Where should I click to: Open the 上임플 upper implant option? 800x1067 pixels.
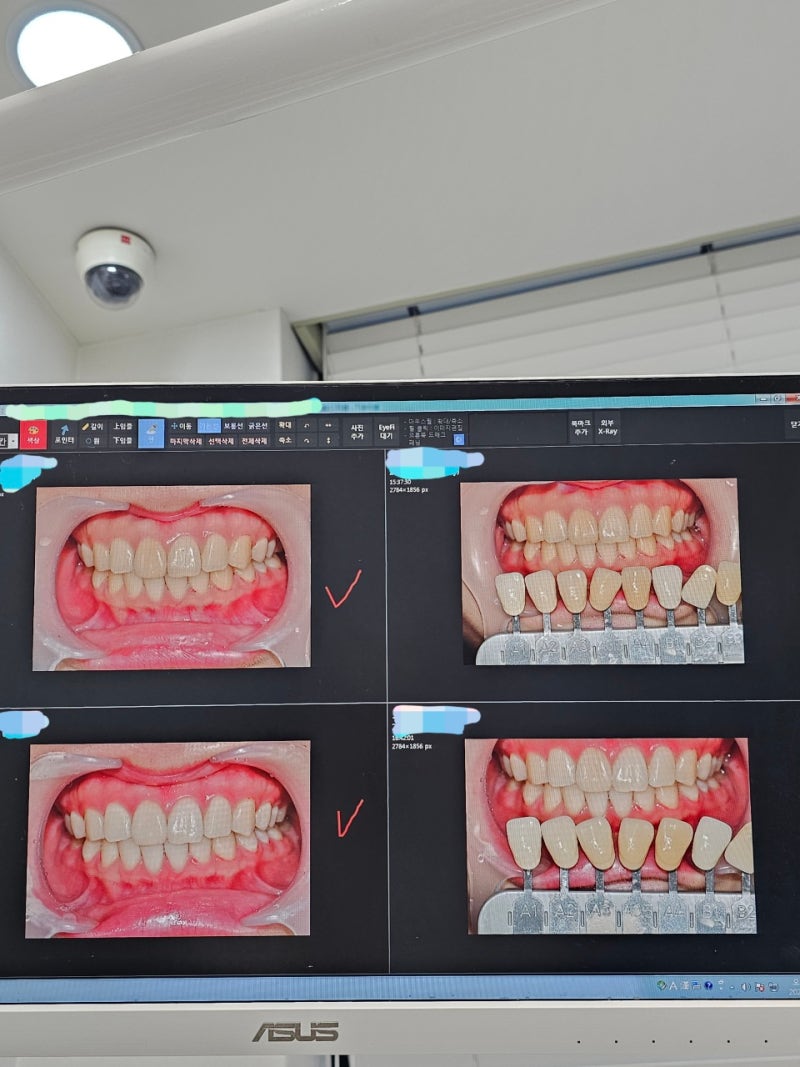[x=122, y=426]
